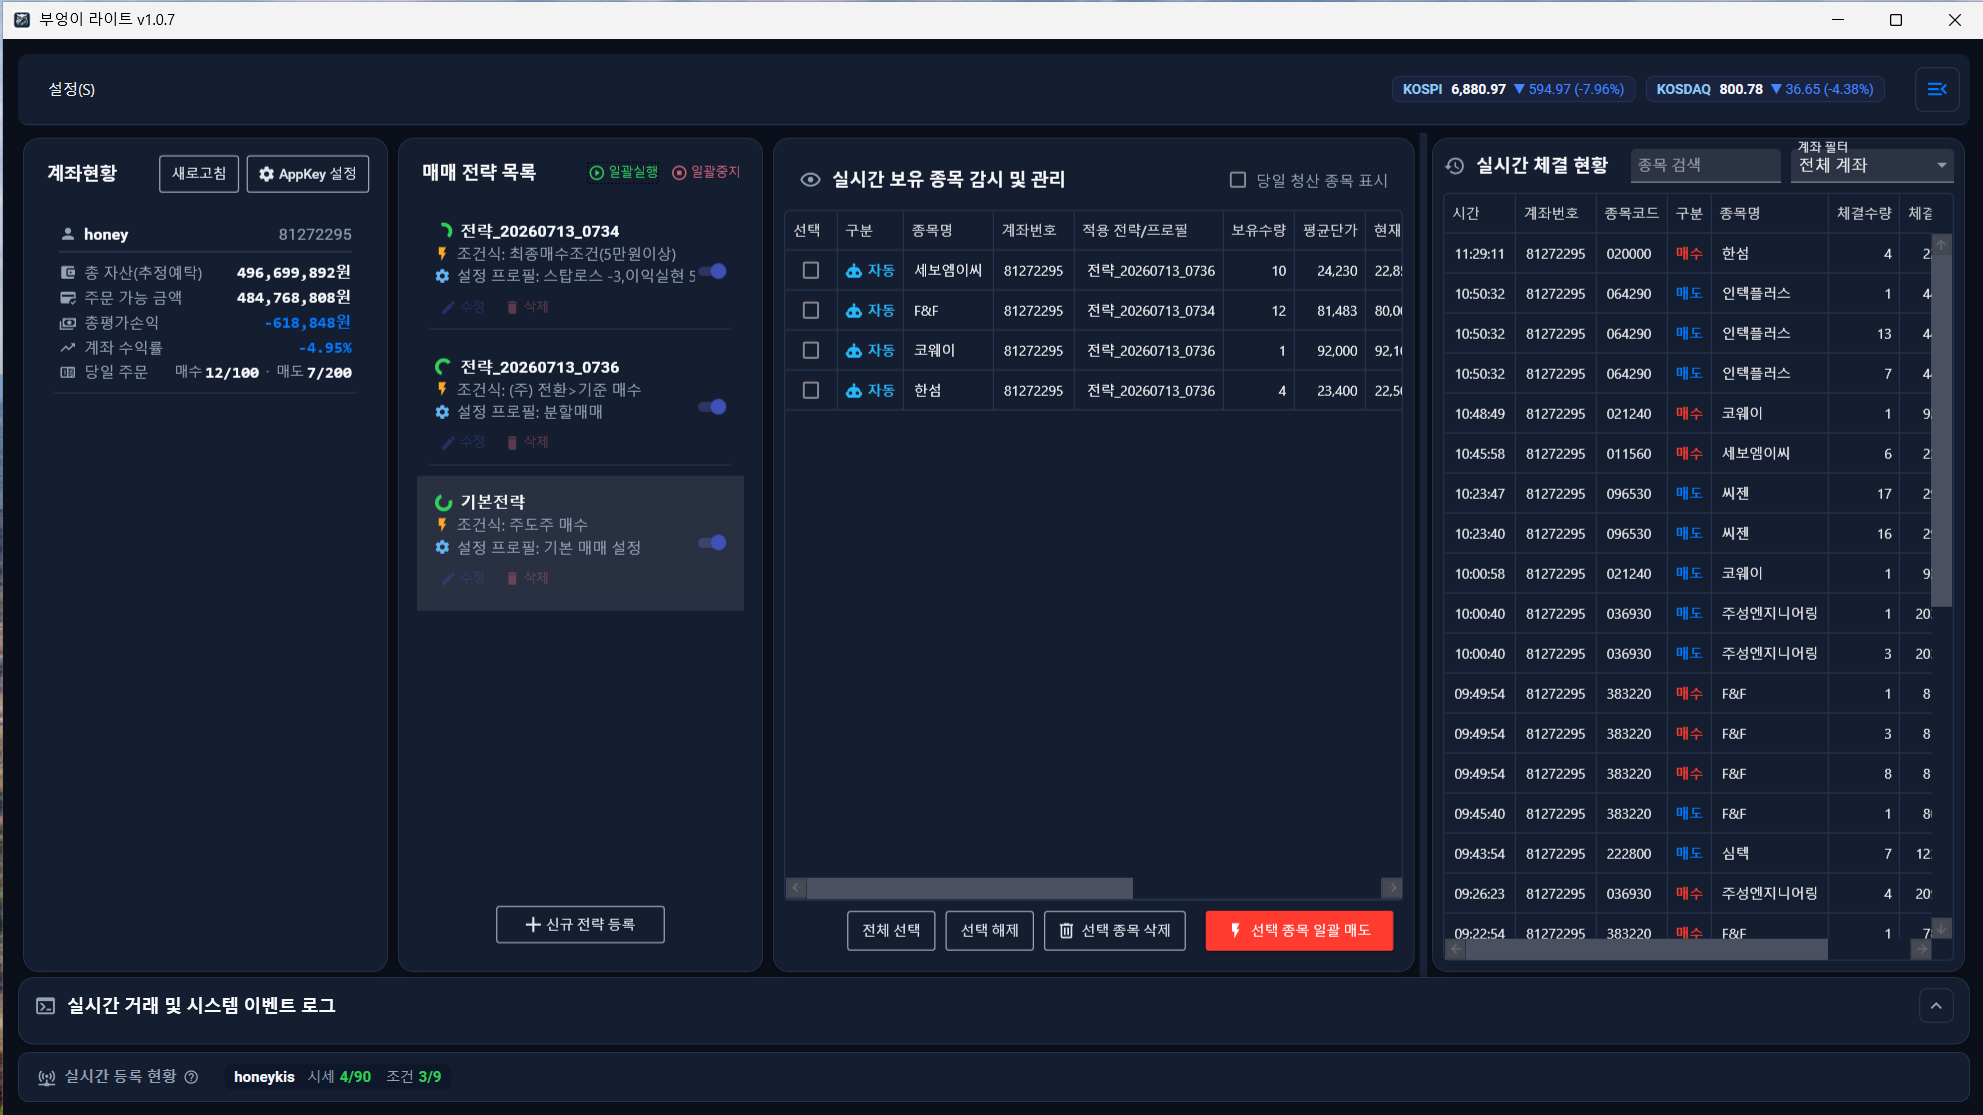Check the 당일 청산 종목 표시 checkbox
This screenshot has height=1115, width=1983.
1238,180
